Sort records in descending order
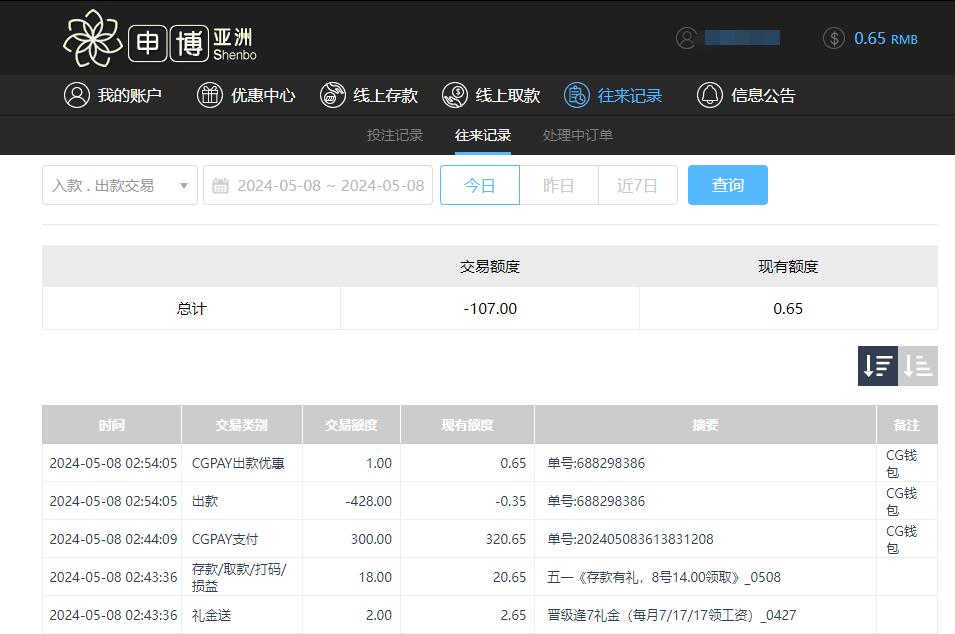 tap(877, 366)
